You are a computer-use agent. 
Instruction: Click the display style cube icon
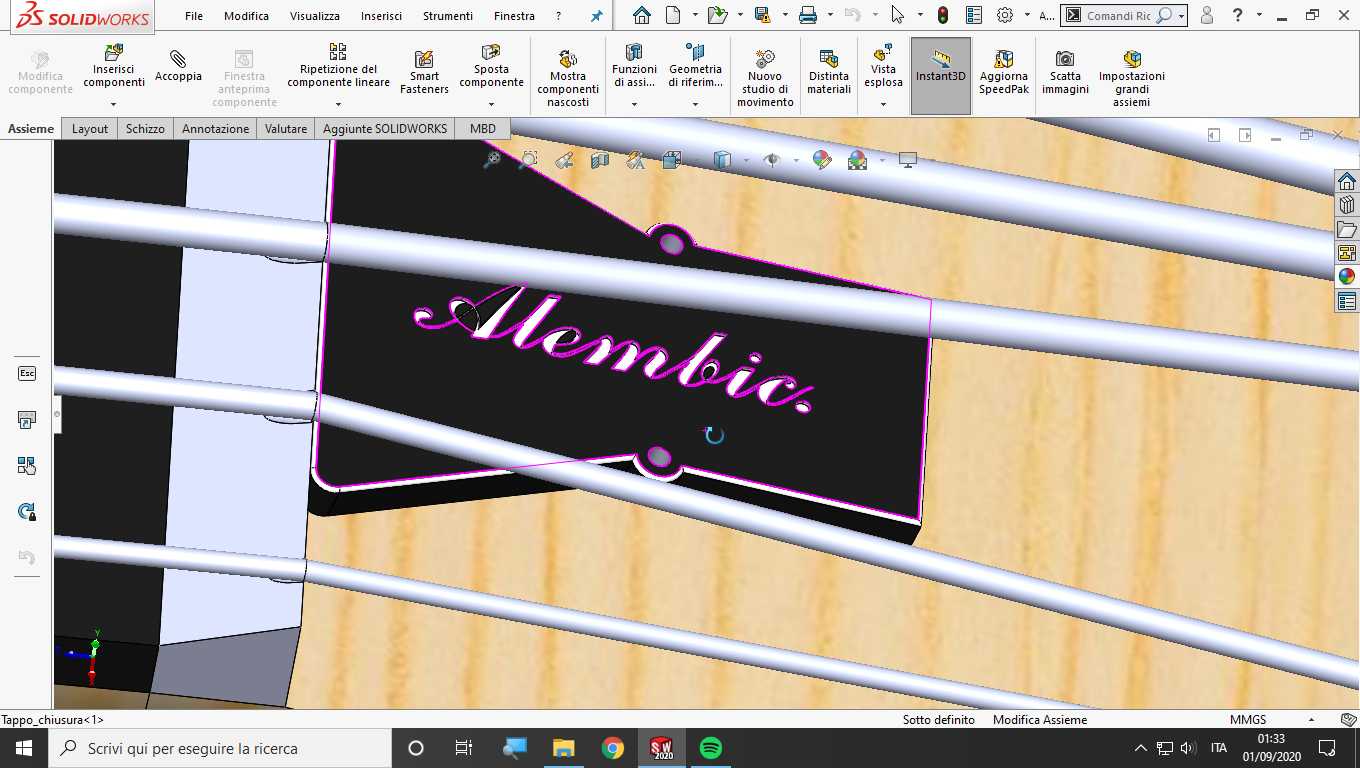(x=722, y=160)
